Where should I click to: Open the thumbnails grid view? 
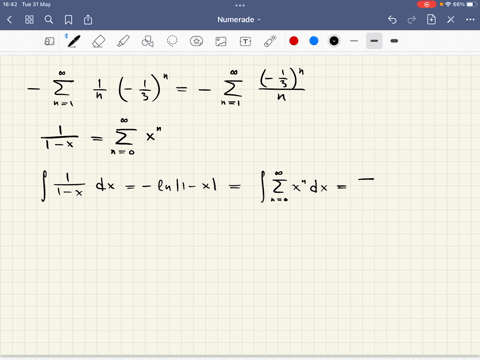coord(29,20)
